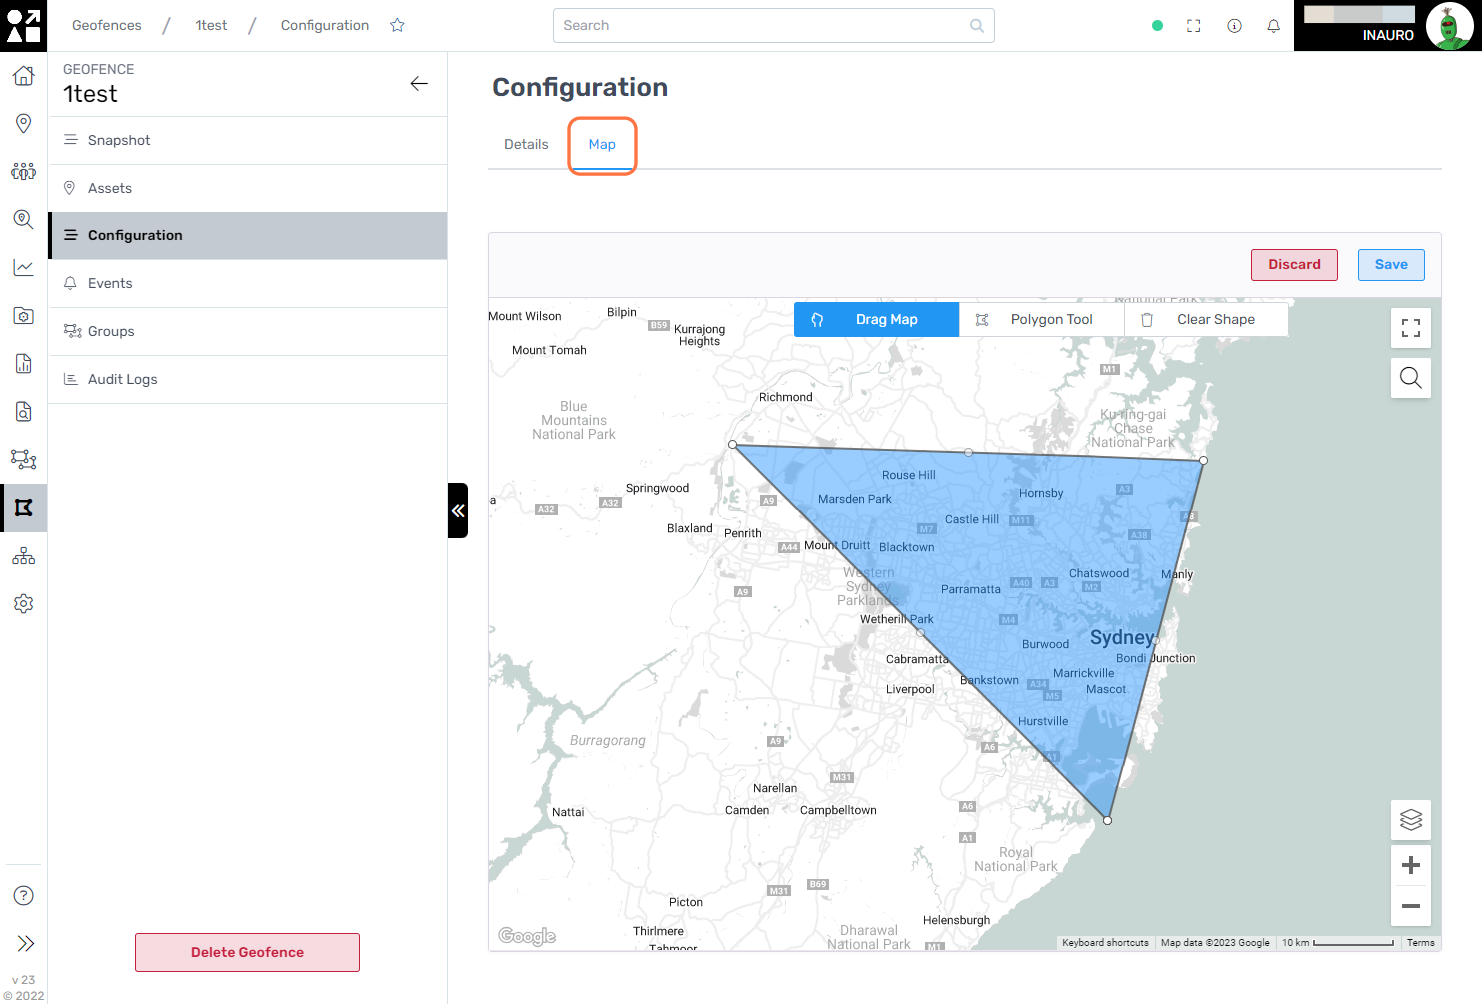The height and width of the screenshot is (1004, 1482).
Task: Click the polygon vertex at bottom near Royal National Park
Action: 1107,820
